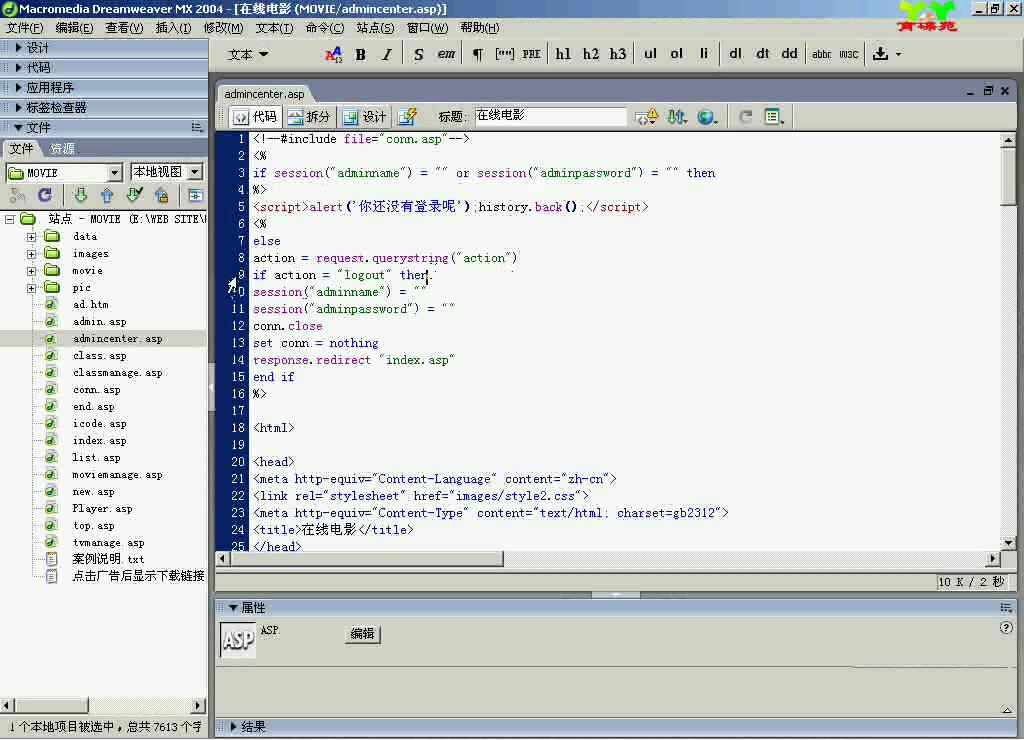Open the MOVIE site dropdown
The width and height of the screenshot is (1024, 740).
(x=115, y=172)
